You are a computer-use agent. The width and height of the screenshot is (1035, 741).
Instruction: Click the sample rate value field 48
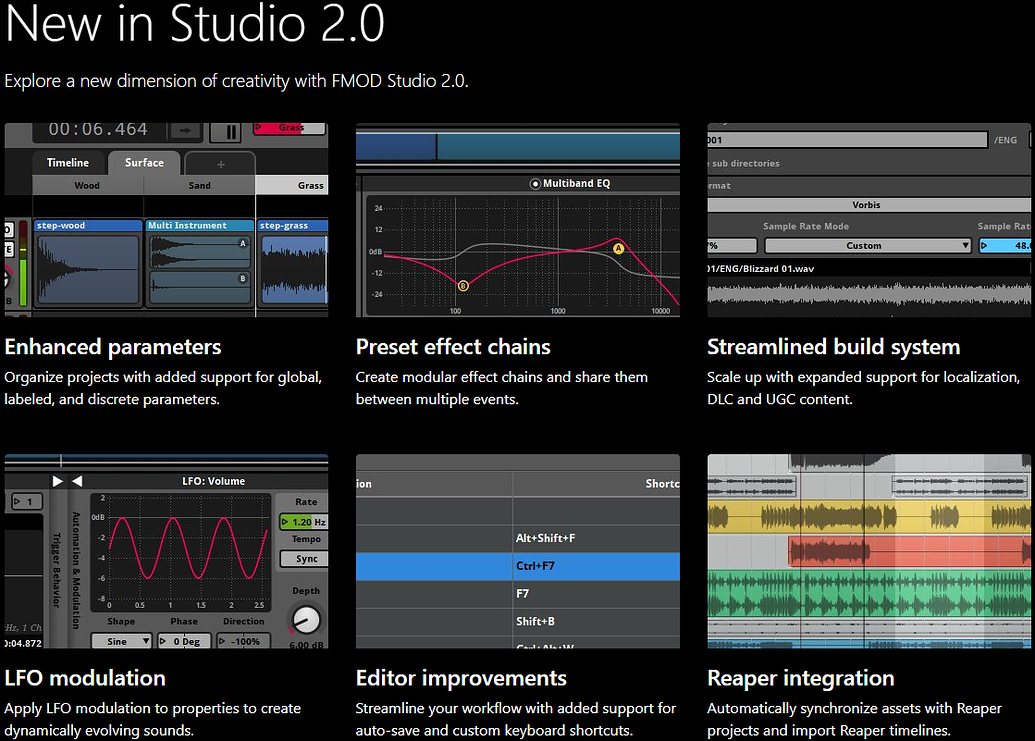pos(1005,245)
